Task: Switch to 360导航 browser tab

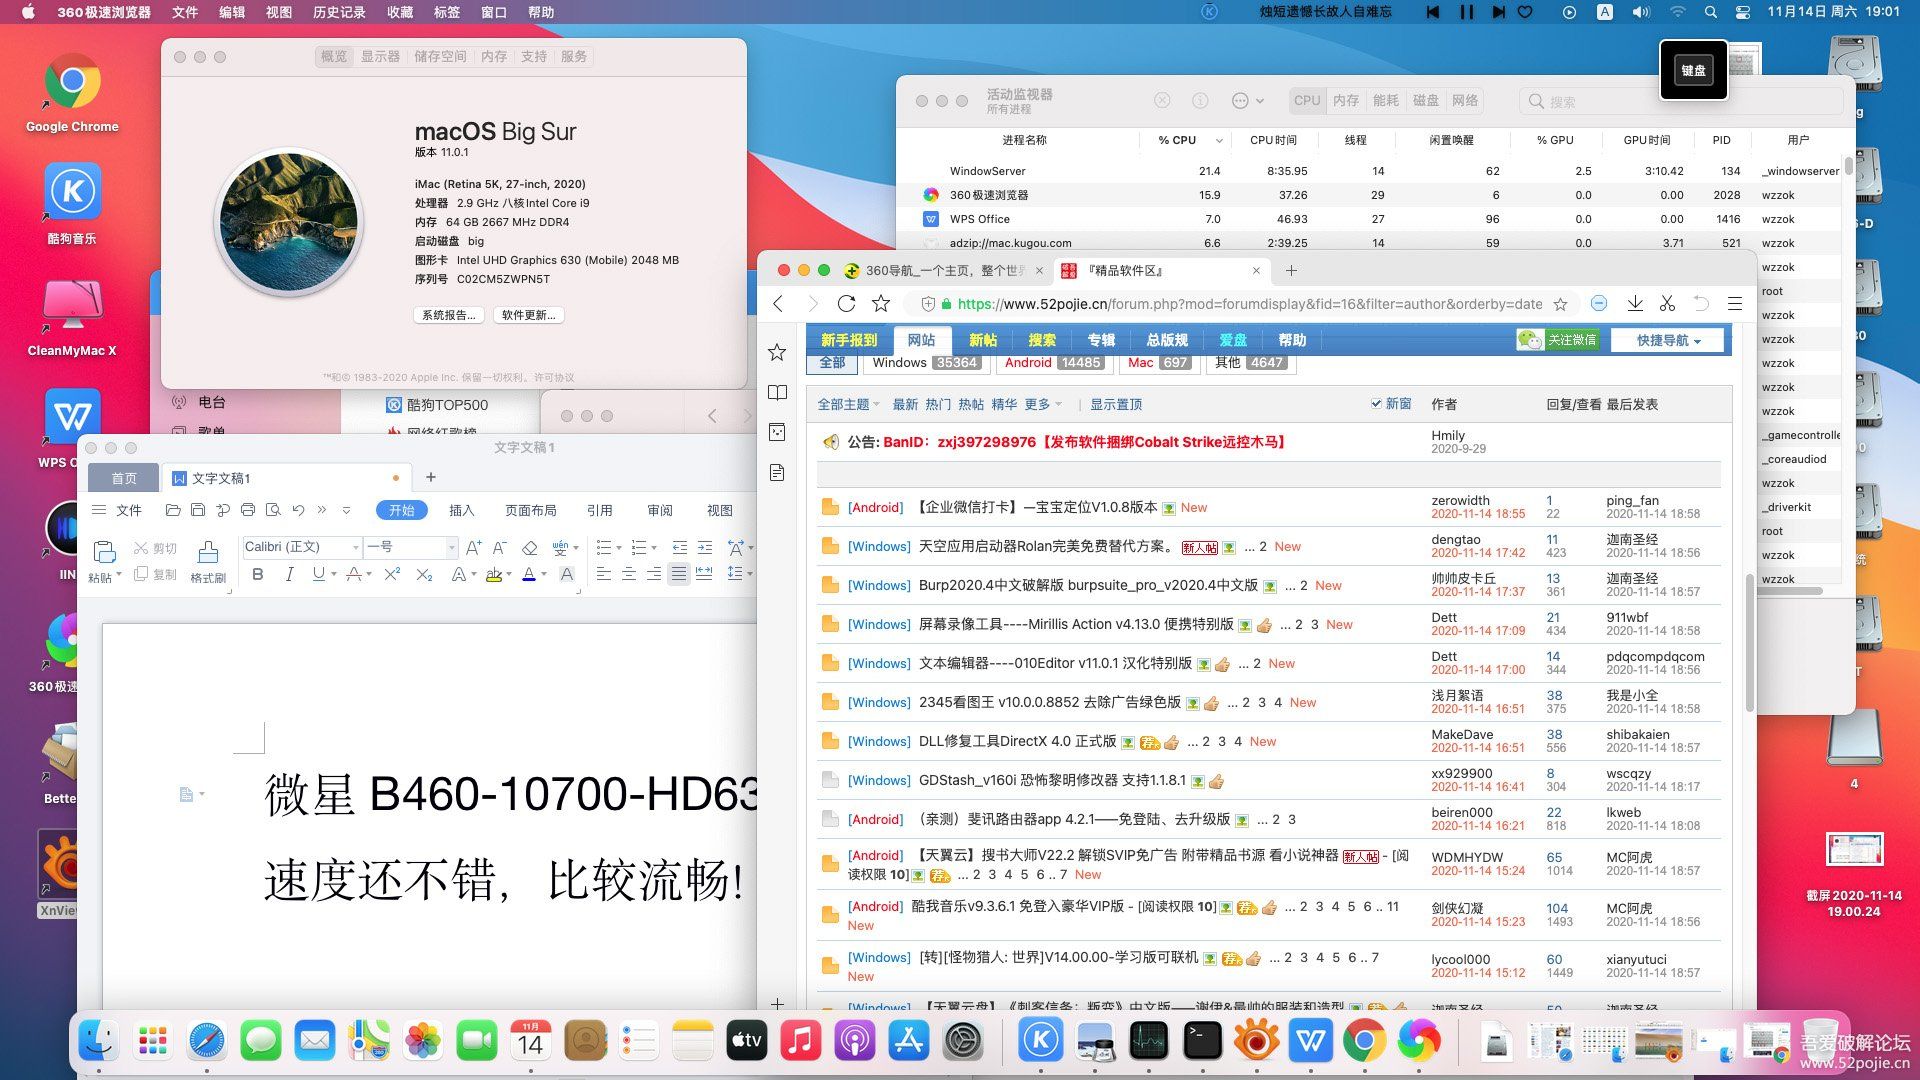Action: click(944, 270)
